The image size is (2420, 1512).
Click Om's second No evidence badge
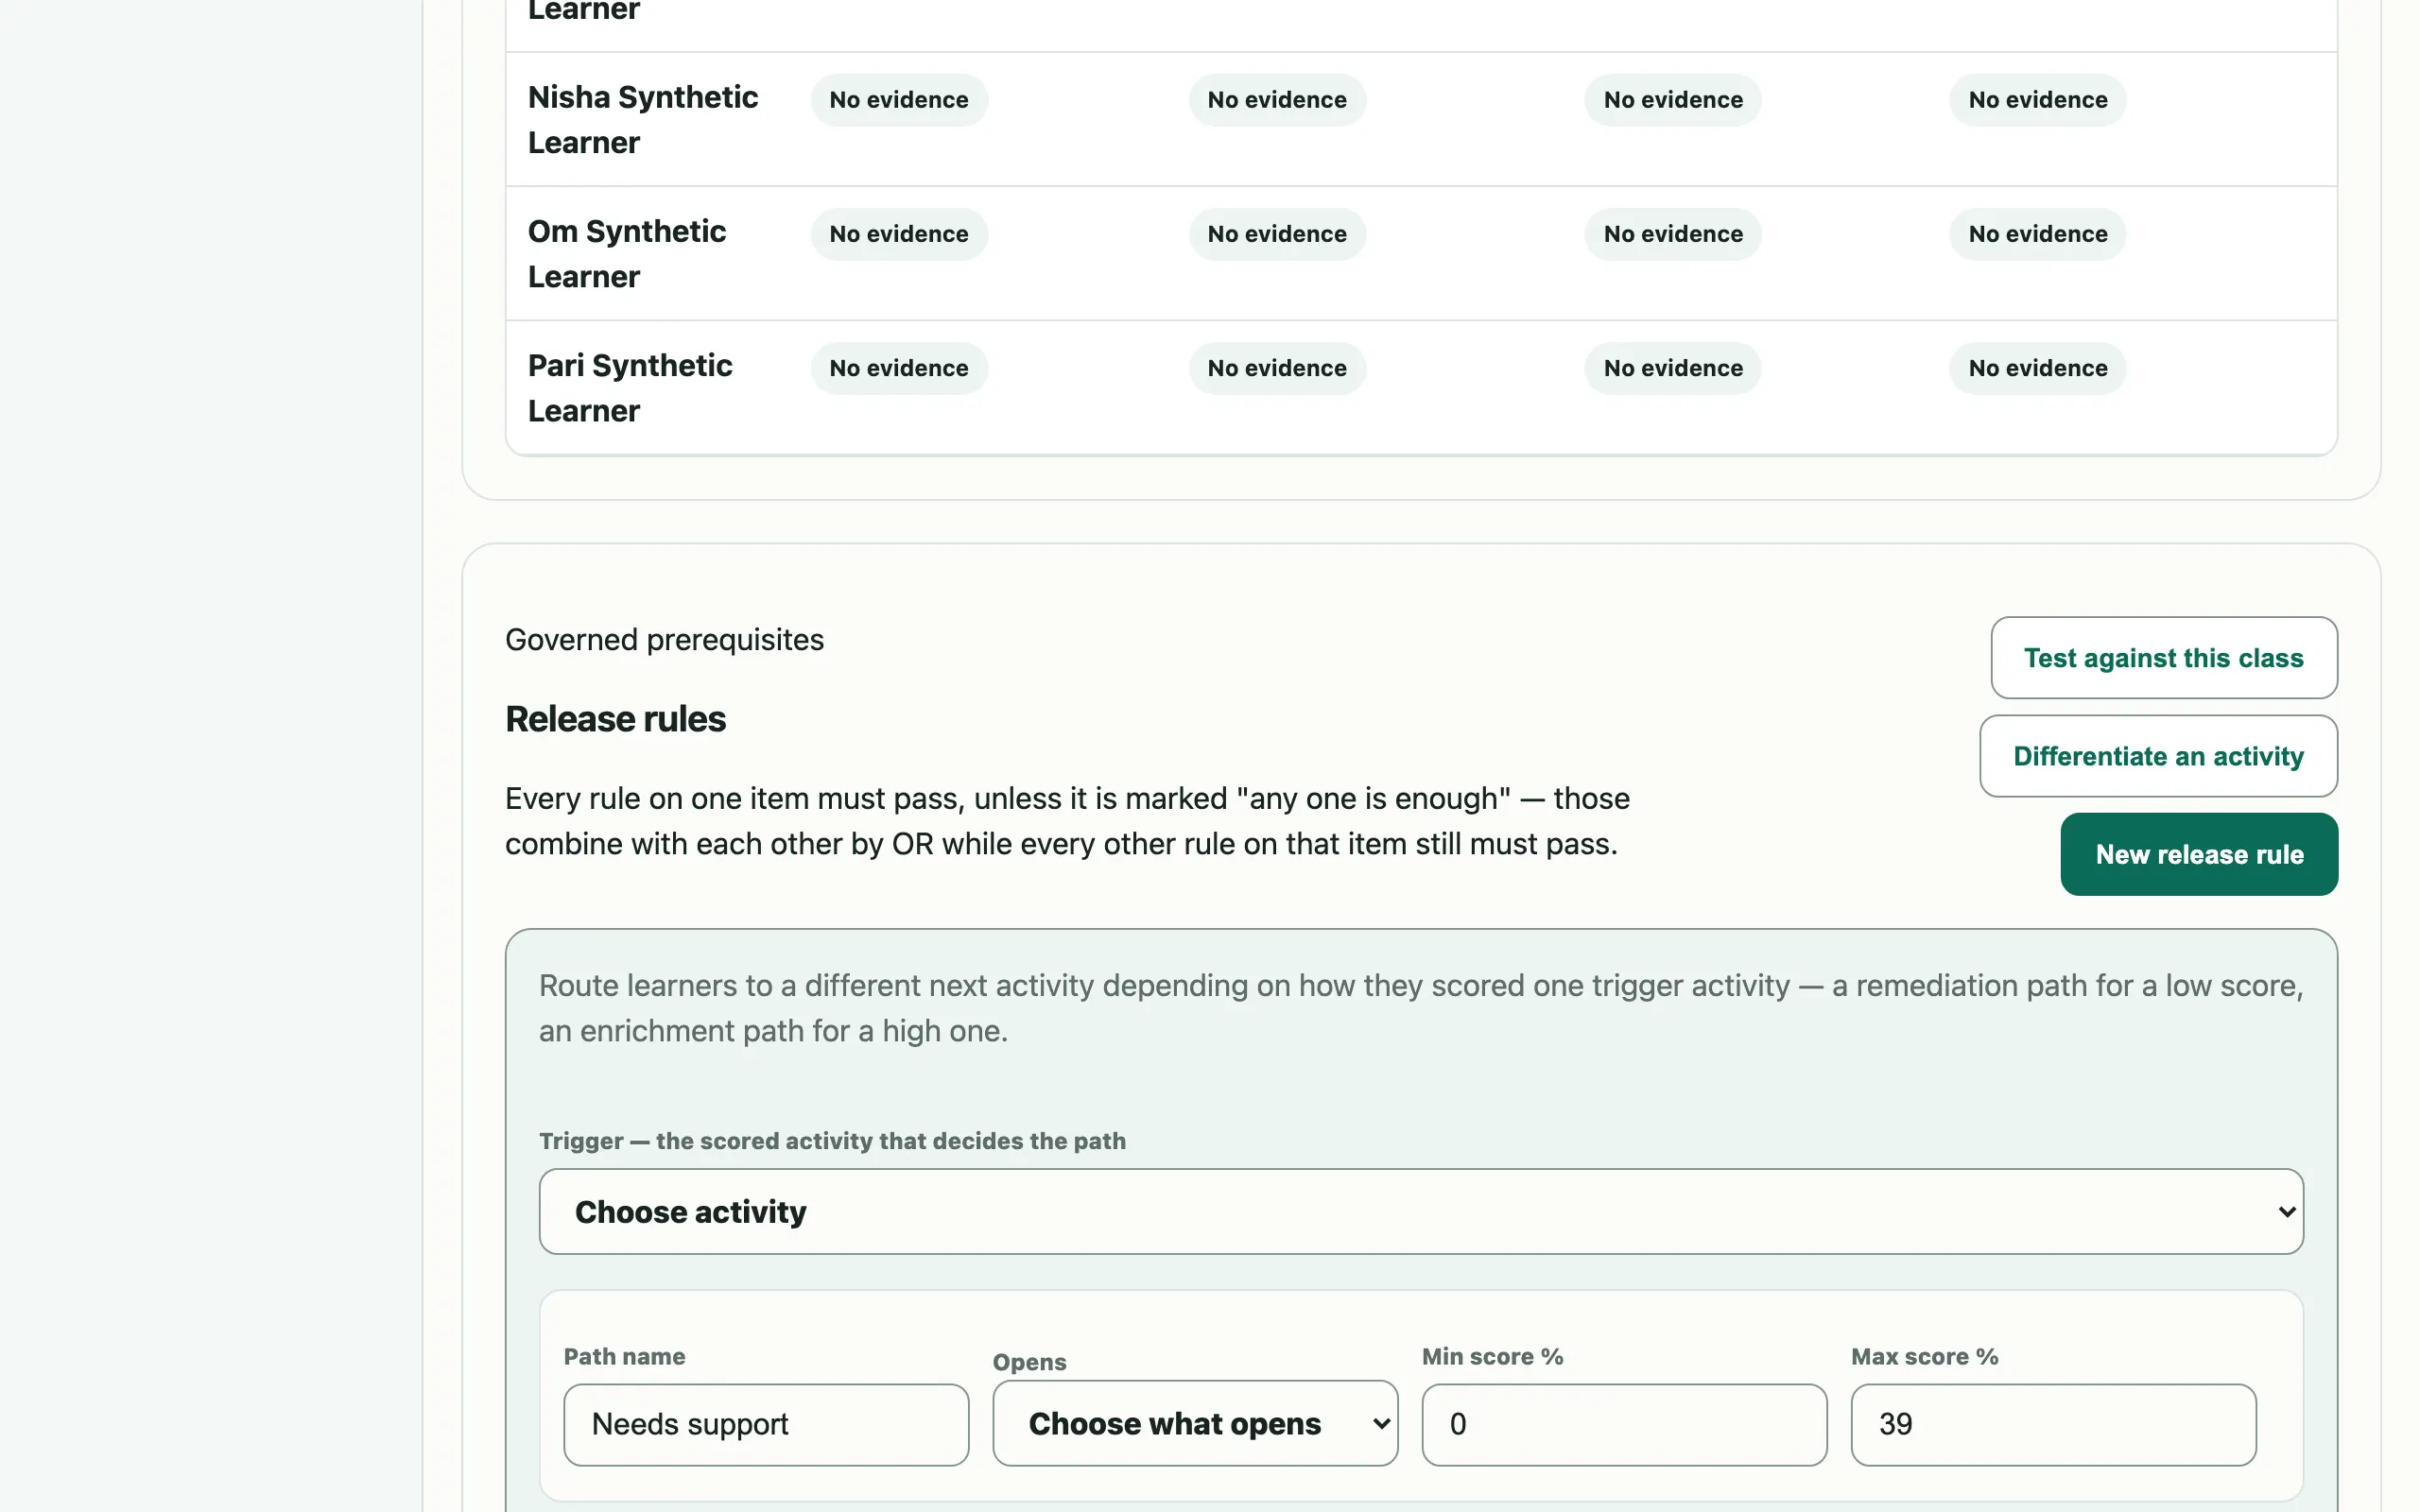tap(1277, 234)
